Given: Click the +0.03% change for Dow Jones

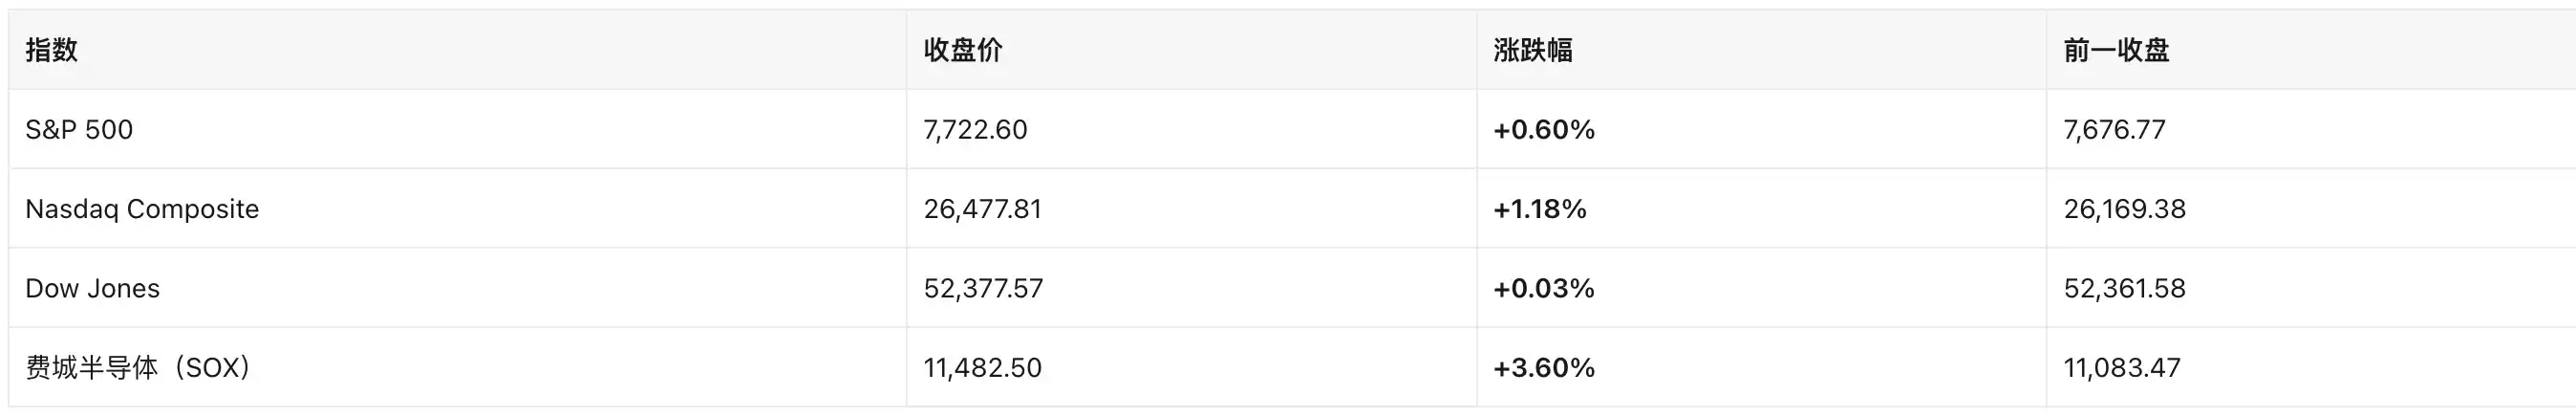Looking at the screenshot, I should [x=1544, y=288].
